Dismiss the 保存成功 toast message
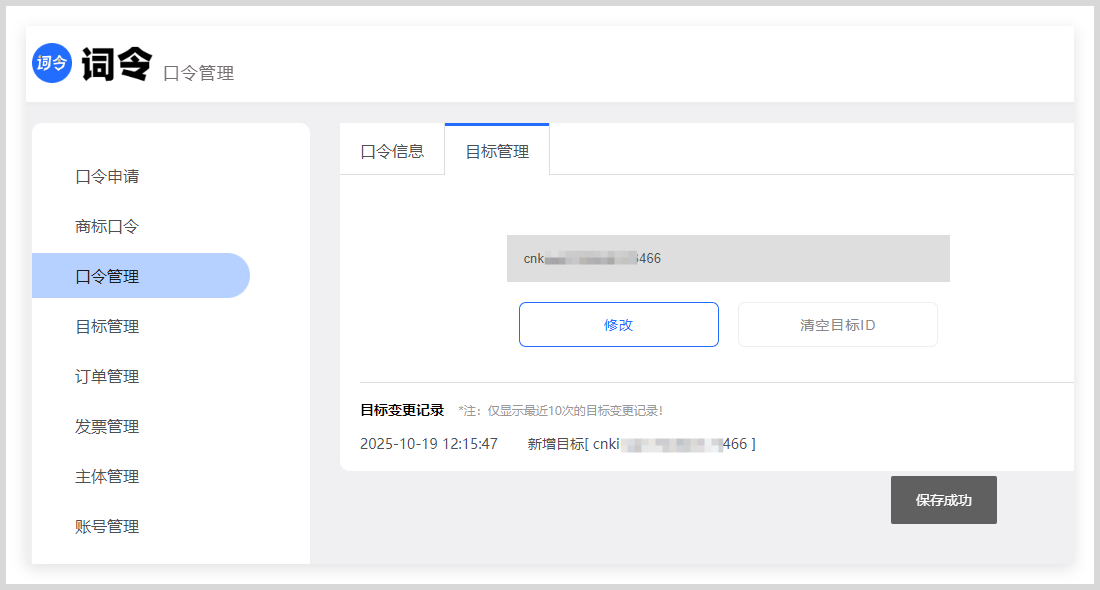 coord(943,500)
